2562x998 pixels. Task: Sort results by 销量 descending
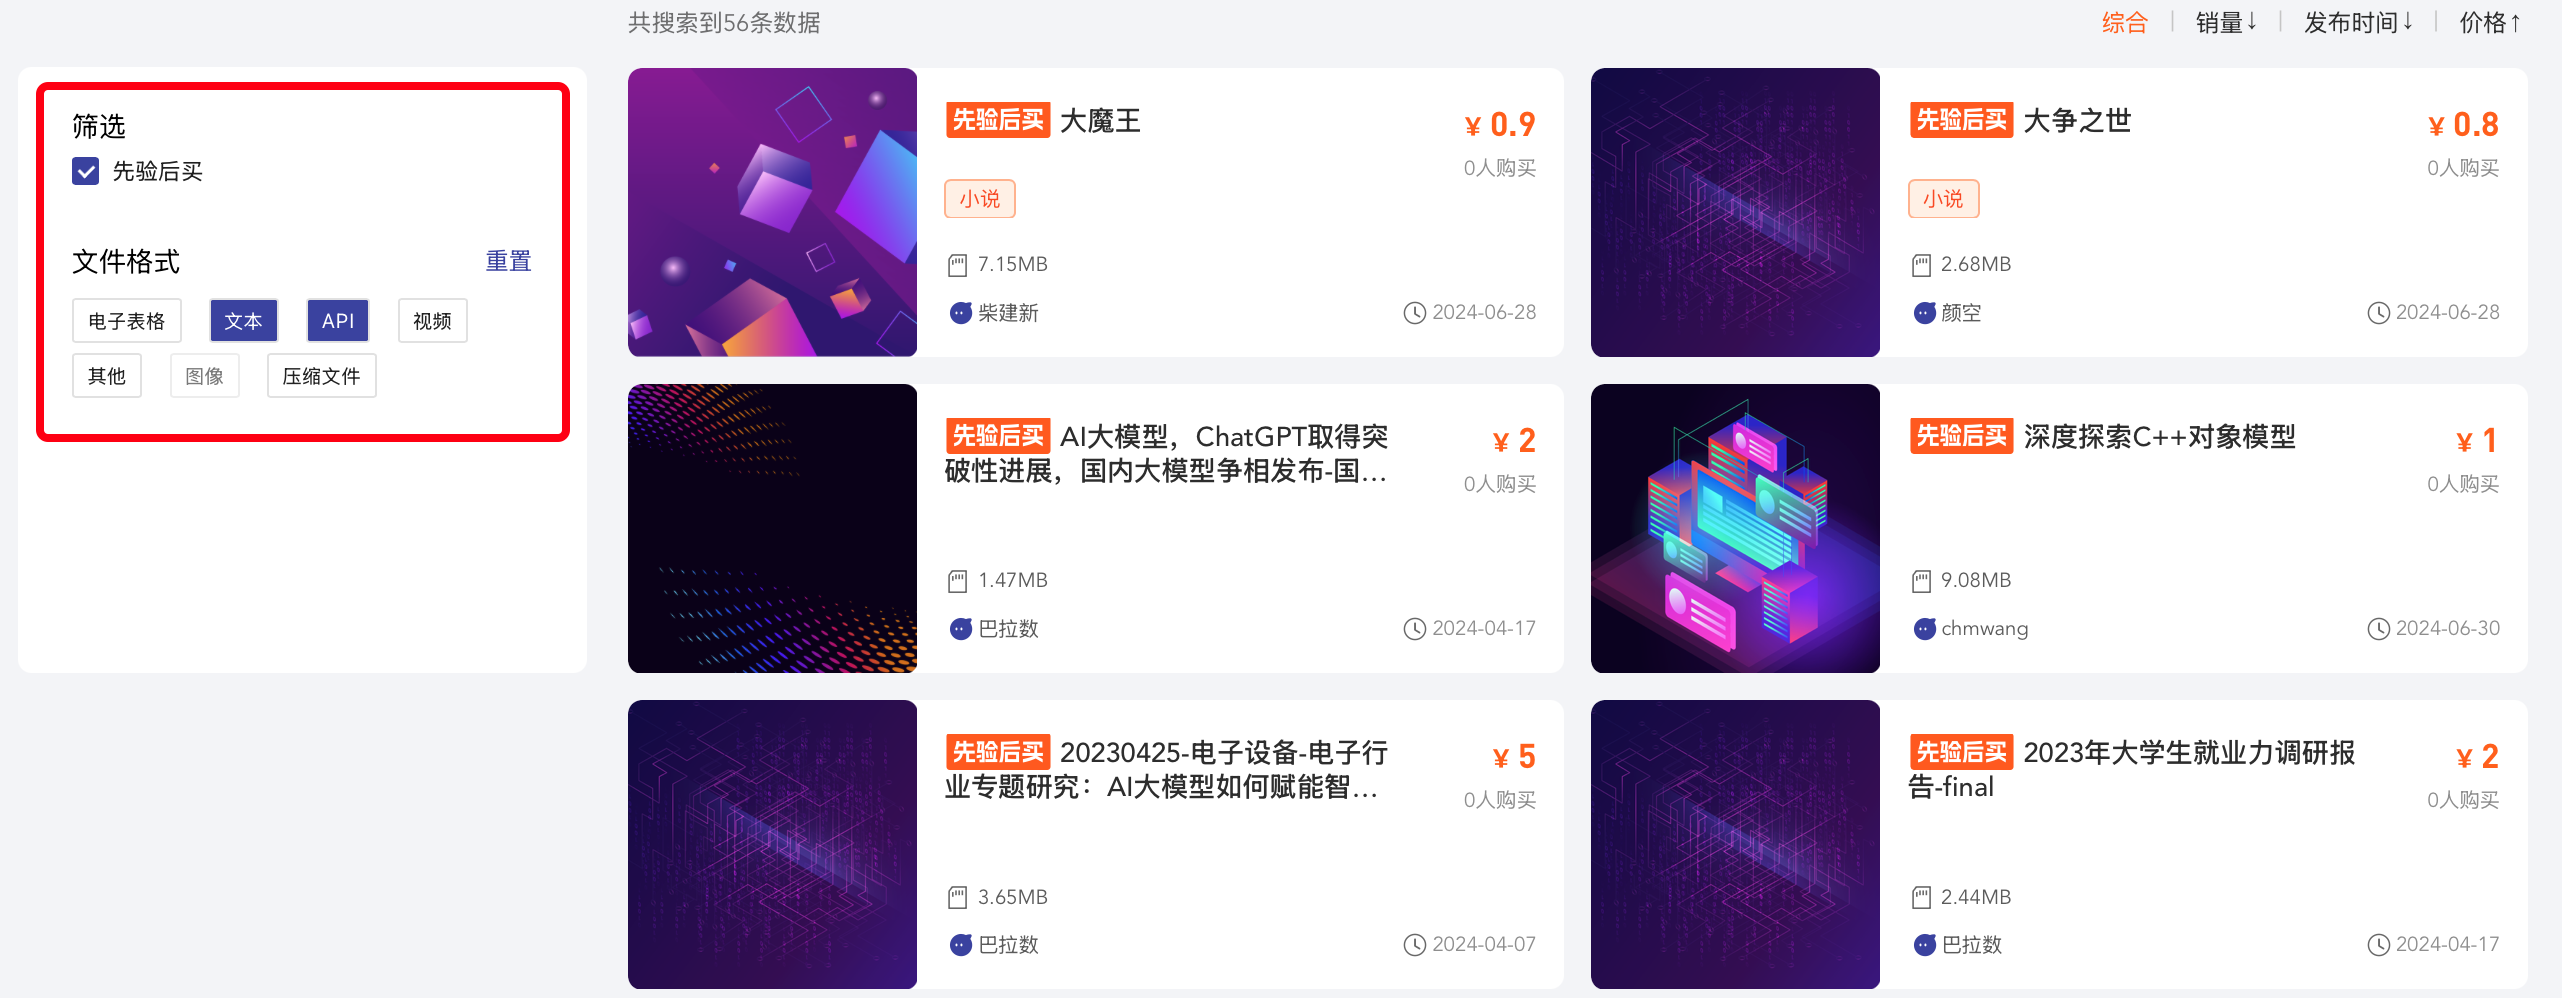pos(2226,22)
